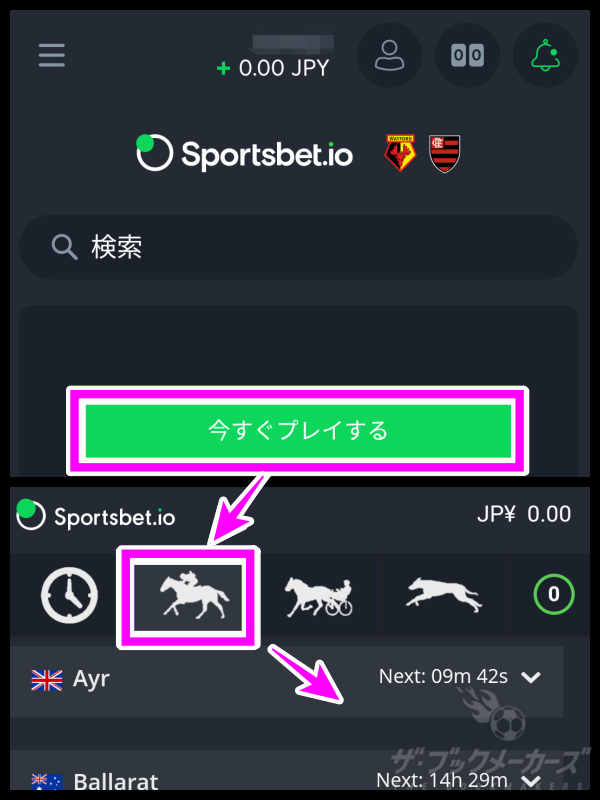Open the bet slip counter icon
Image resolution: width=600 pixels, height=800 pixels.
(x=467, y=55)
